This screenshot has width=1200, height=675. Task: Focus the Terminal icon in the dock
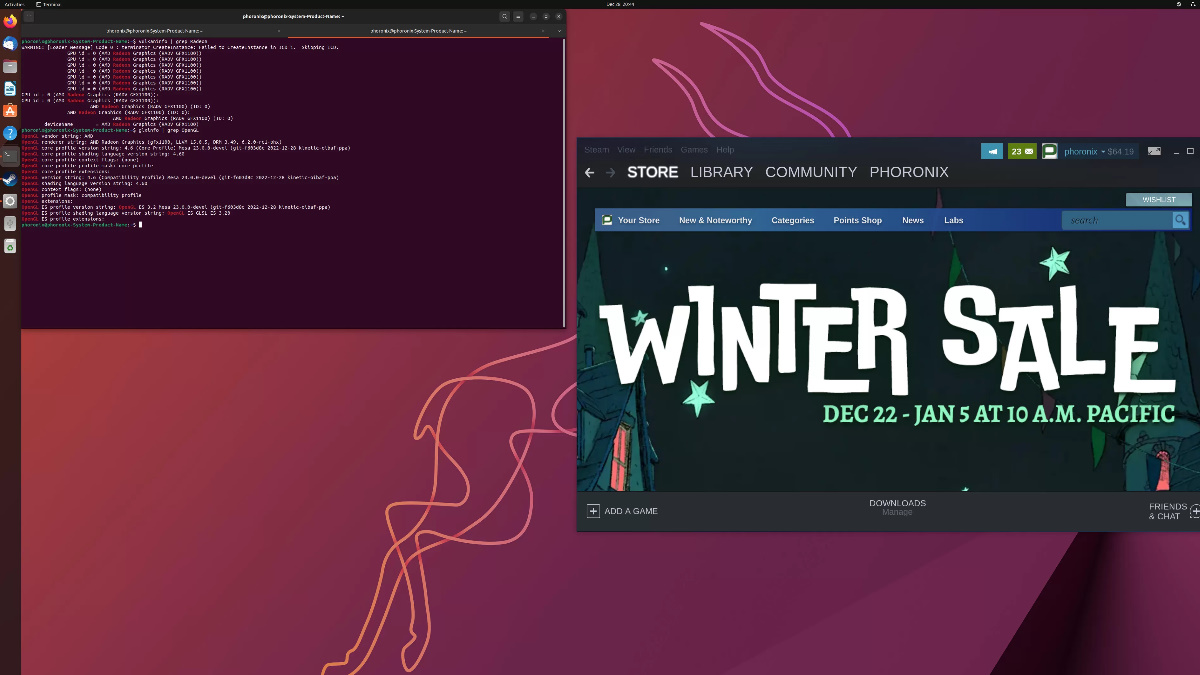click(x=10, y=155)
